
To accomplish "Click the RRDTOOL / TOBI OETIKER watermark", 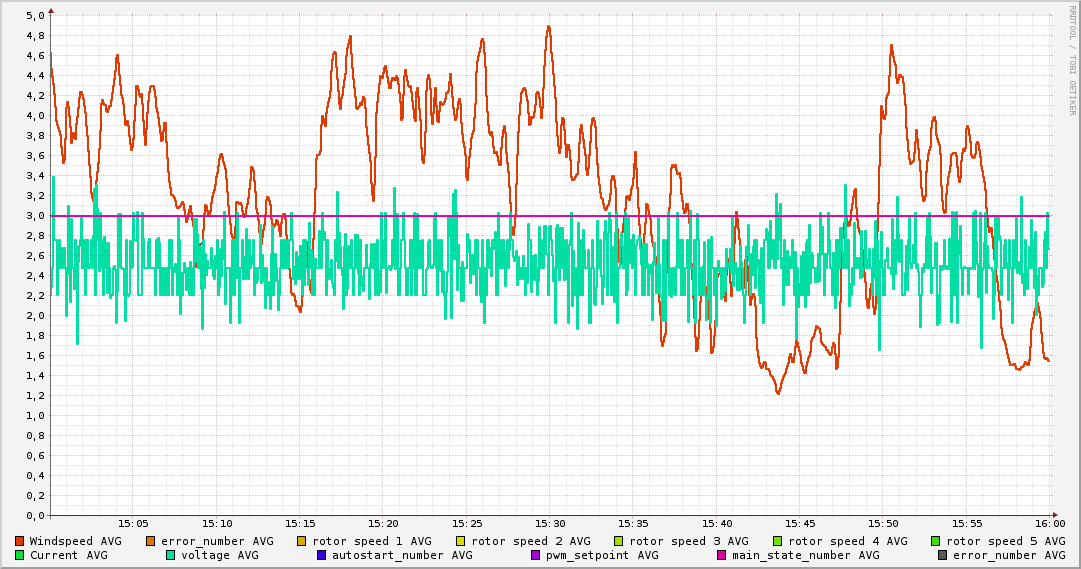I will (x=1071, y=60).
